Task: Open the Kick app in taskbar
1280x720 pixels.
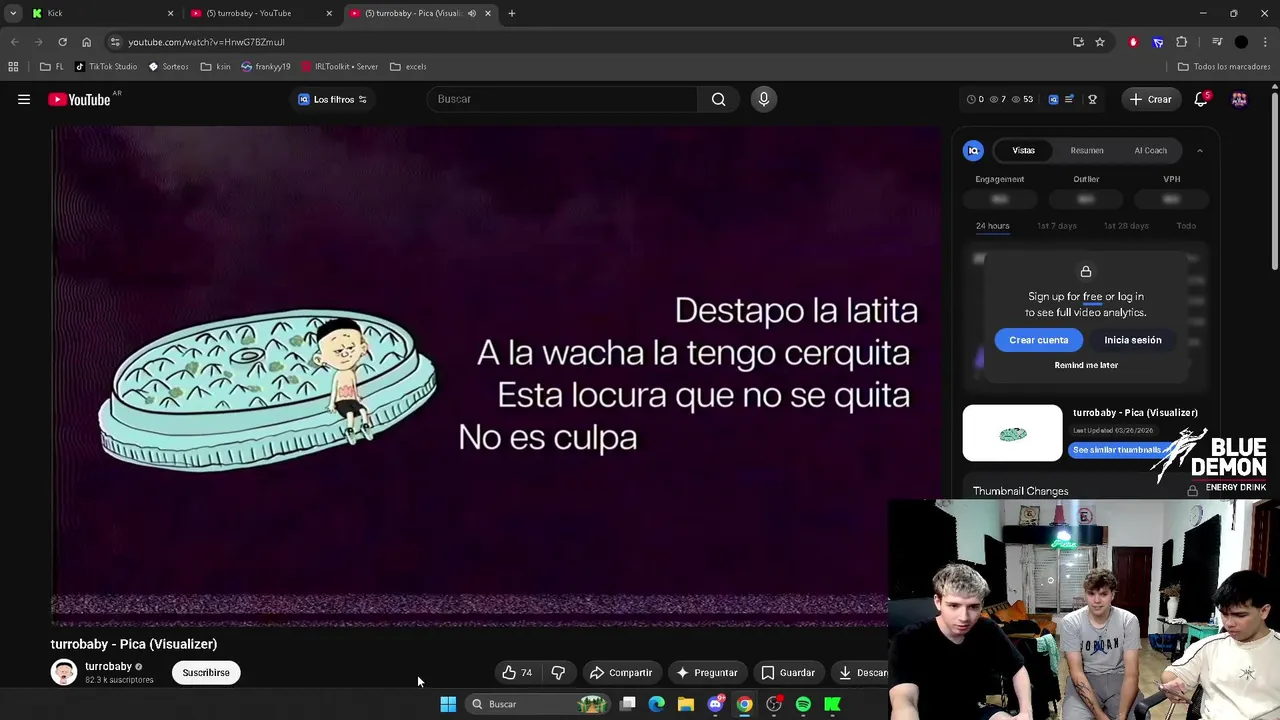Action: tap(832, 705)
